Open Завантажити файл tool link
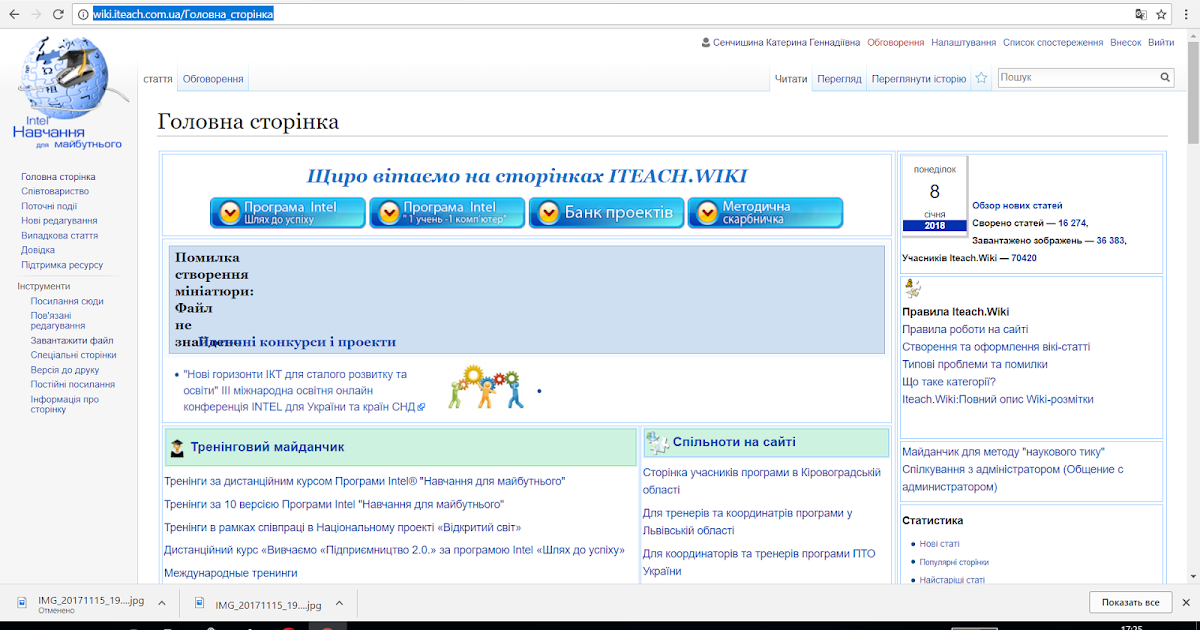Screen dimensions: 1200x630 pyautogui.click(x=72, y=340)
